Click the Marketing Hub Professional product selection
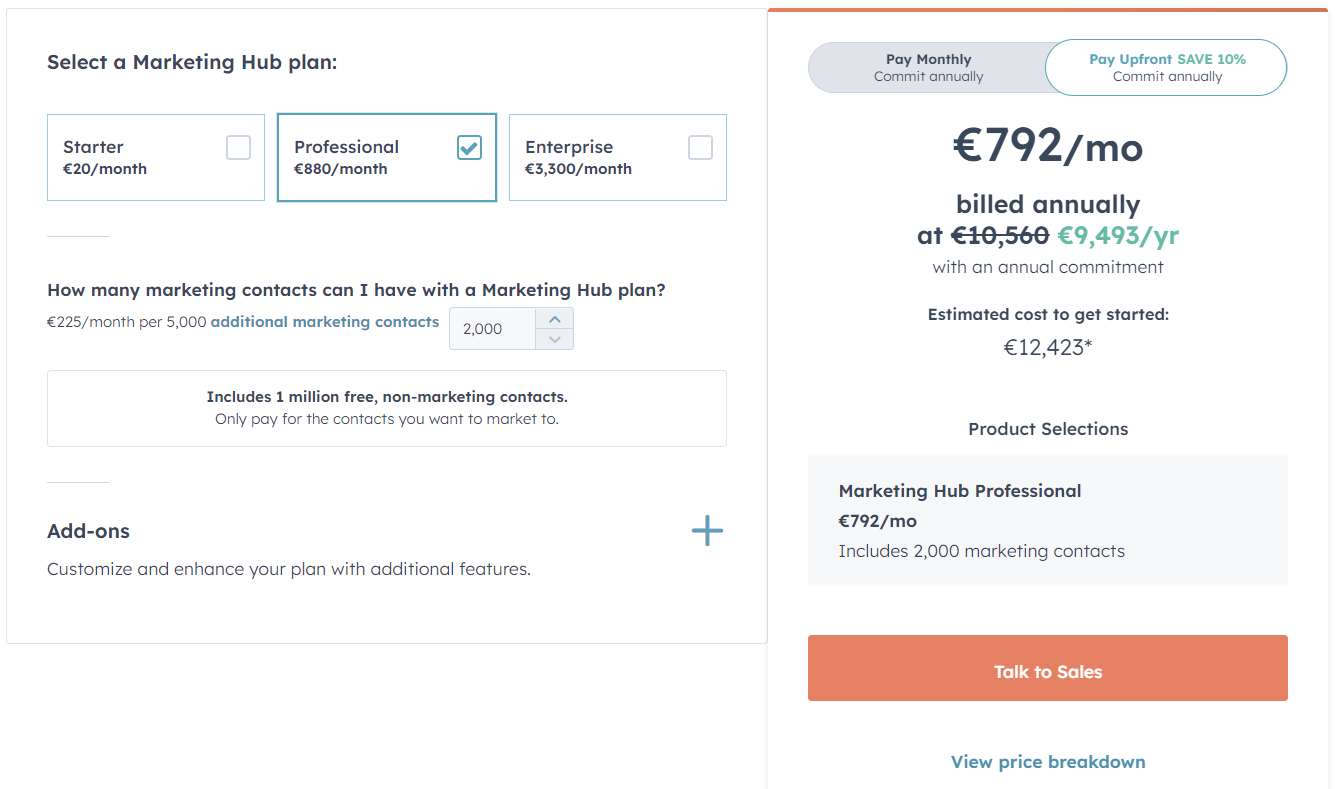 click(x=1047, y=520)
